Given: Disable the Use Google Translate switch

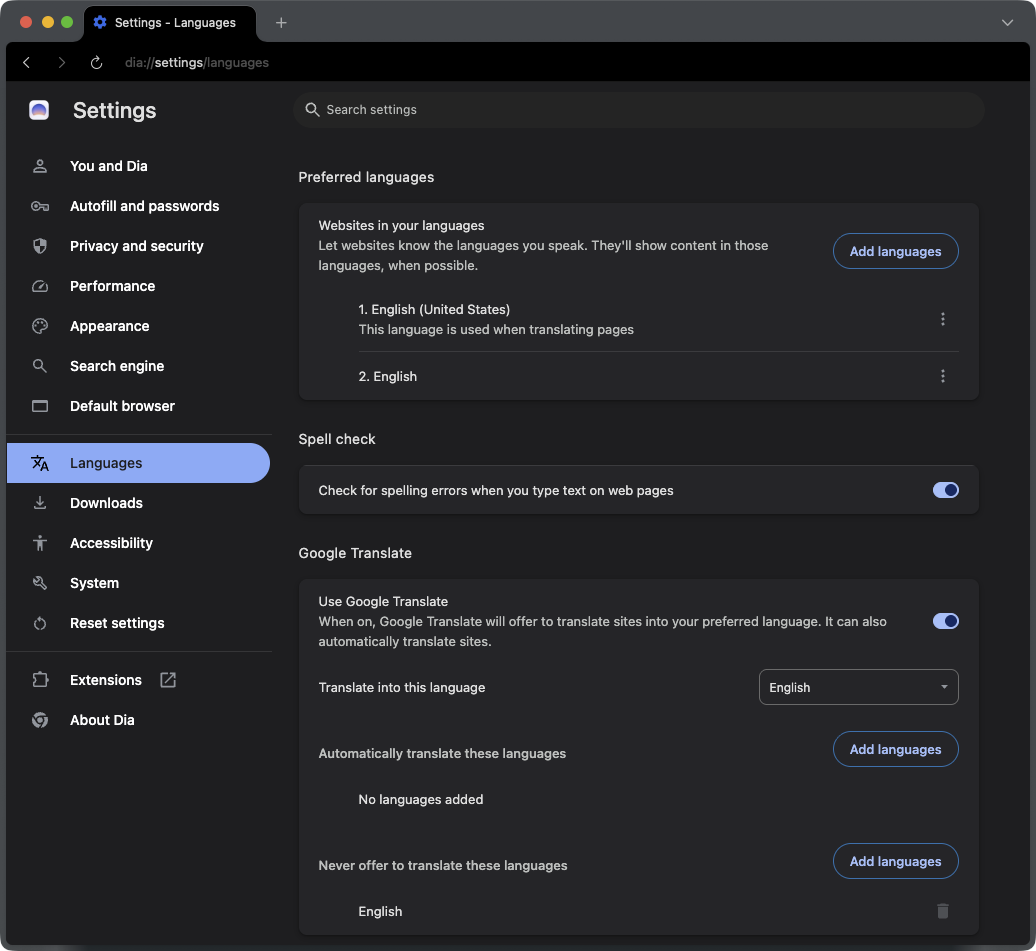Looking at the screenshot, I should click(945, 621).
